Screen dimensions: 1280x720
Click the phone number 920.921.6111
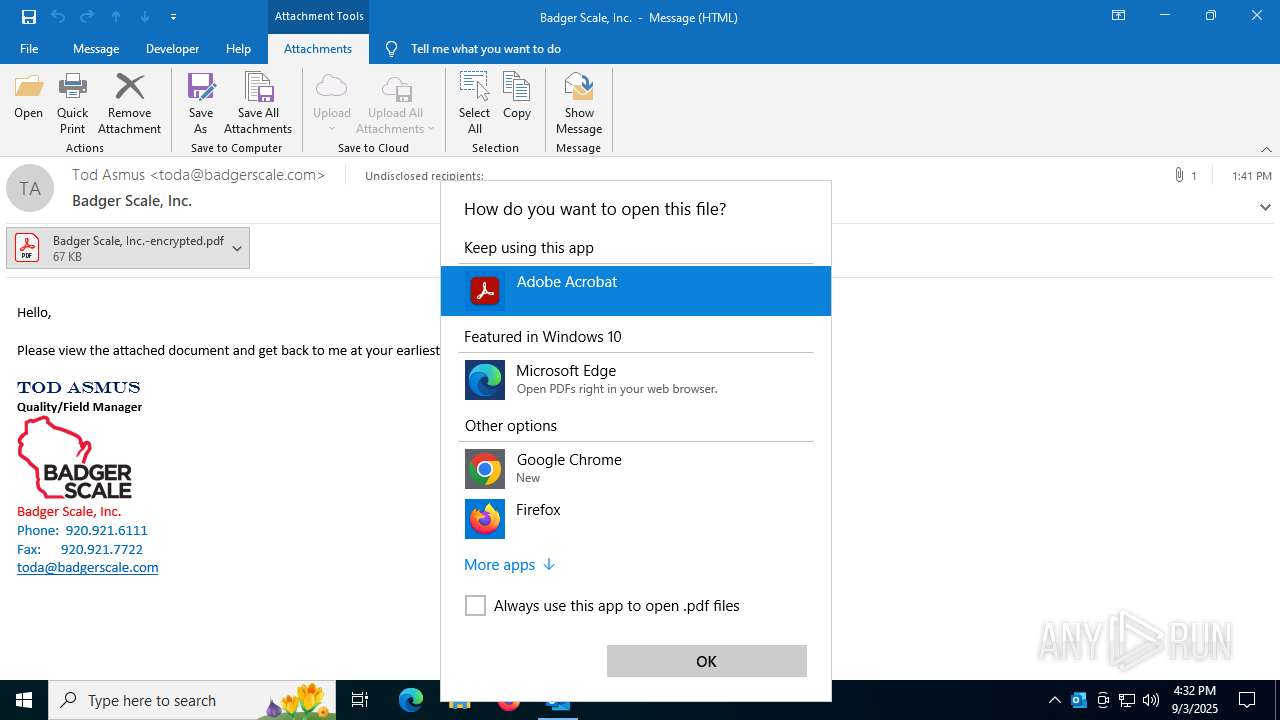click(107, 530)
